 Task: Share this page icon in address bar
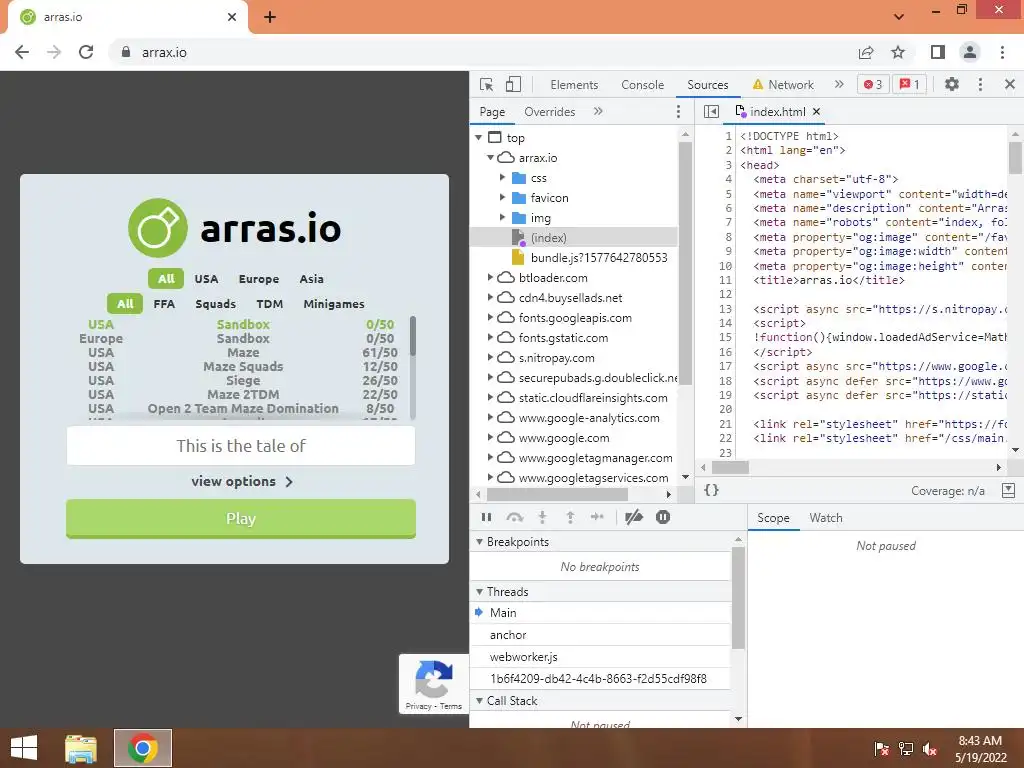[x=866, y=52]
